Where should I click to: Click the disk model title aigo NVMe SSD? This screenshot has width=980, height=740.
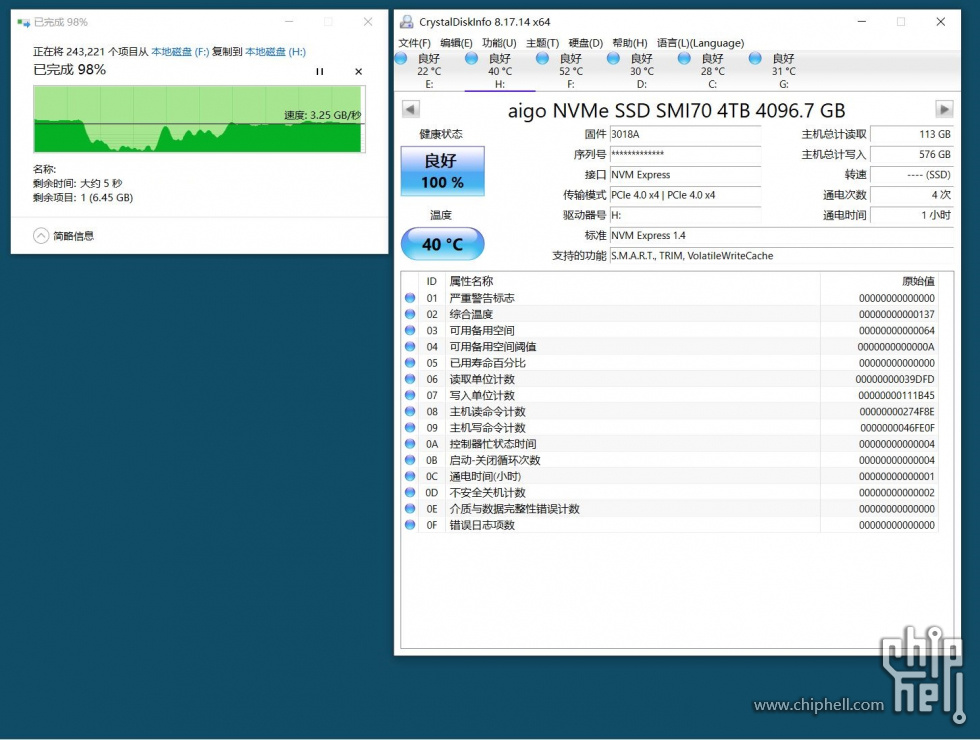[676, 111]
